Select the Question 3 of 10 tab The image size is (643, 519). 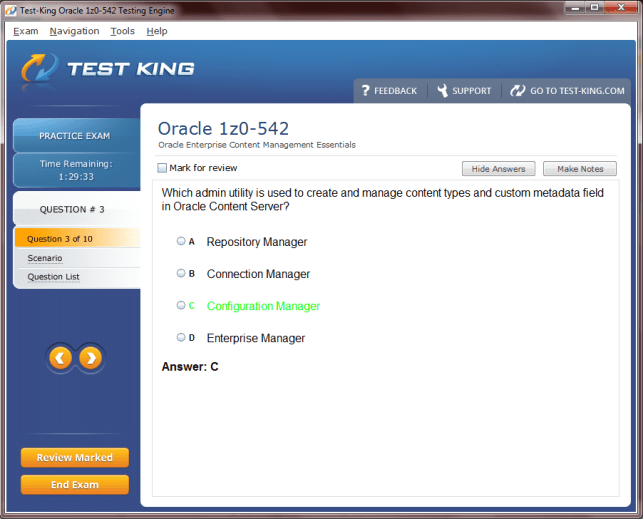click(x=78, y=239)
